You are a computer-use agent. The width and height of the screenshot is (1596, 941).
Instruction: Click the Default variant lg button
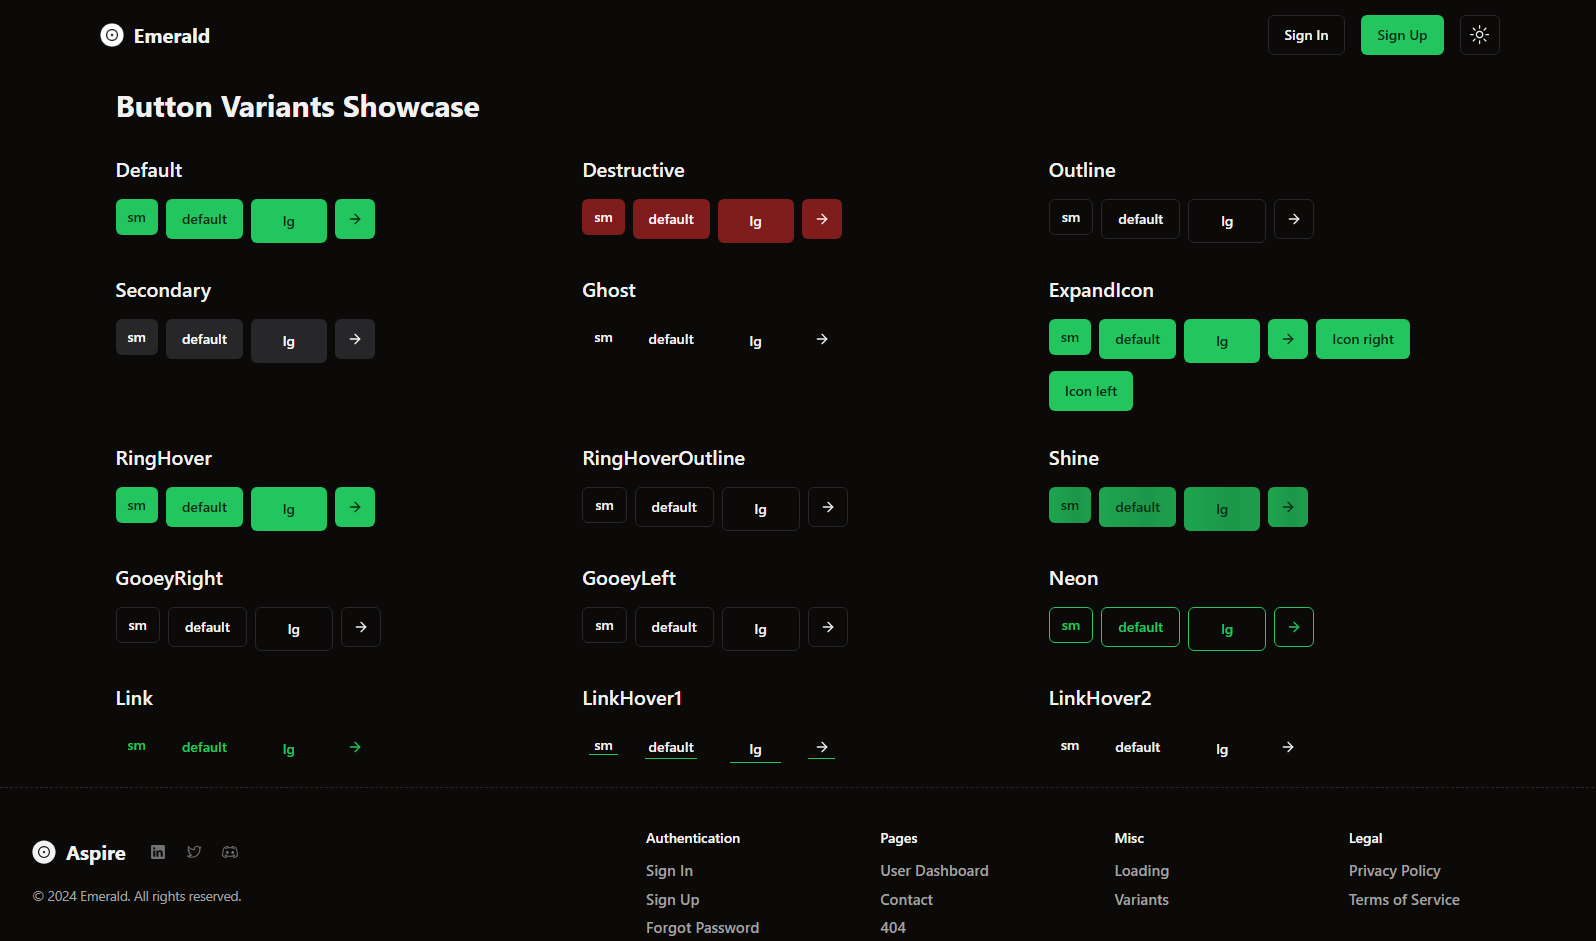[x=289, y=221]
